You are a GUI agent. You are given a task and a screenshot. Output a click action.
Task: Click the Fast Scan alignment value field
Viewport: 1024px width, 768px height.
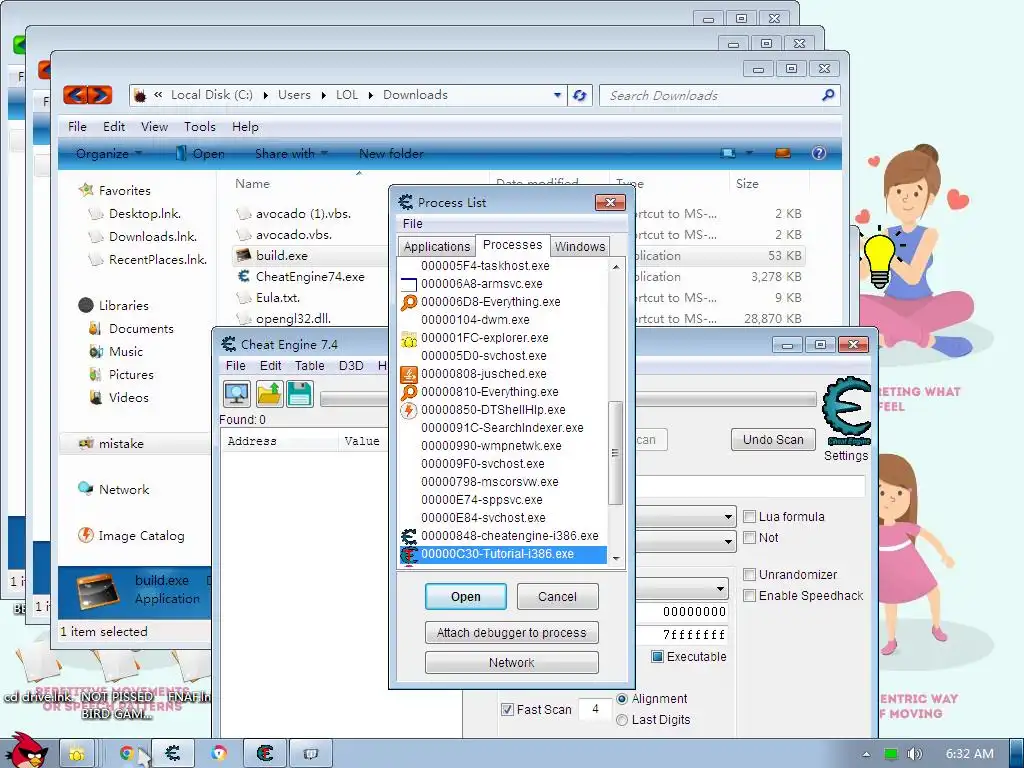click(x=595, y=709)
